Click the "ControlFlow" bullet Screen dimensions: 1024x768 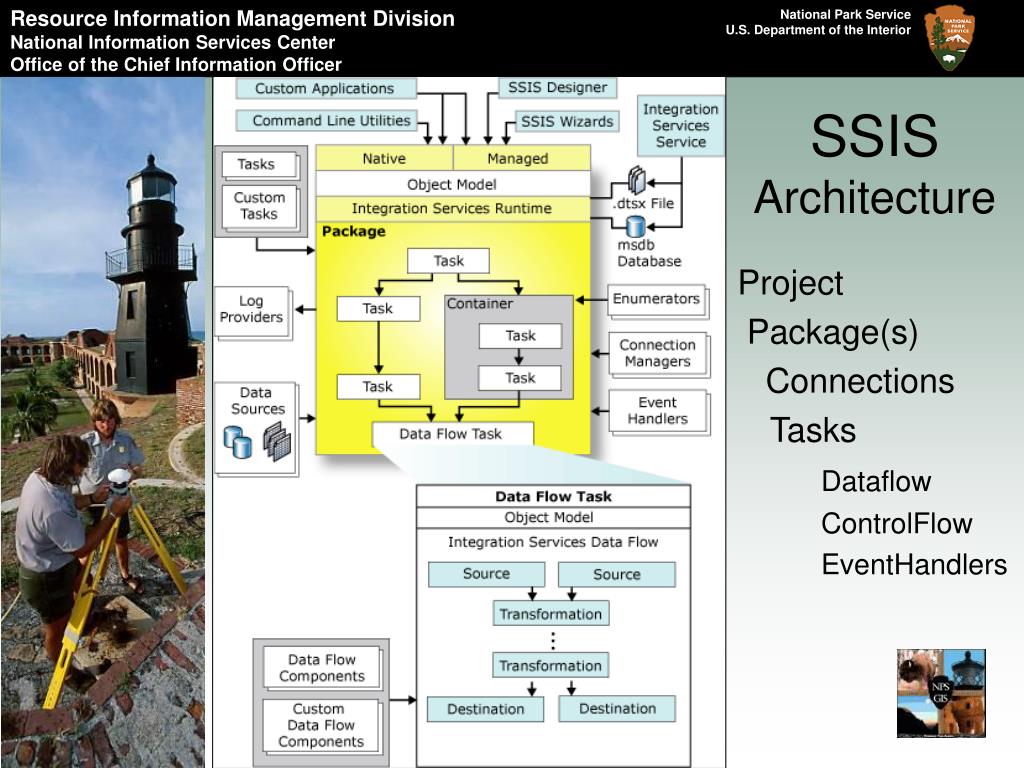pos(897,523)
